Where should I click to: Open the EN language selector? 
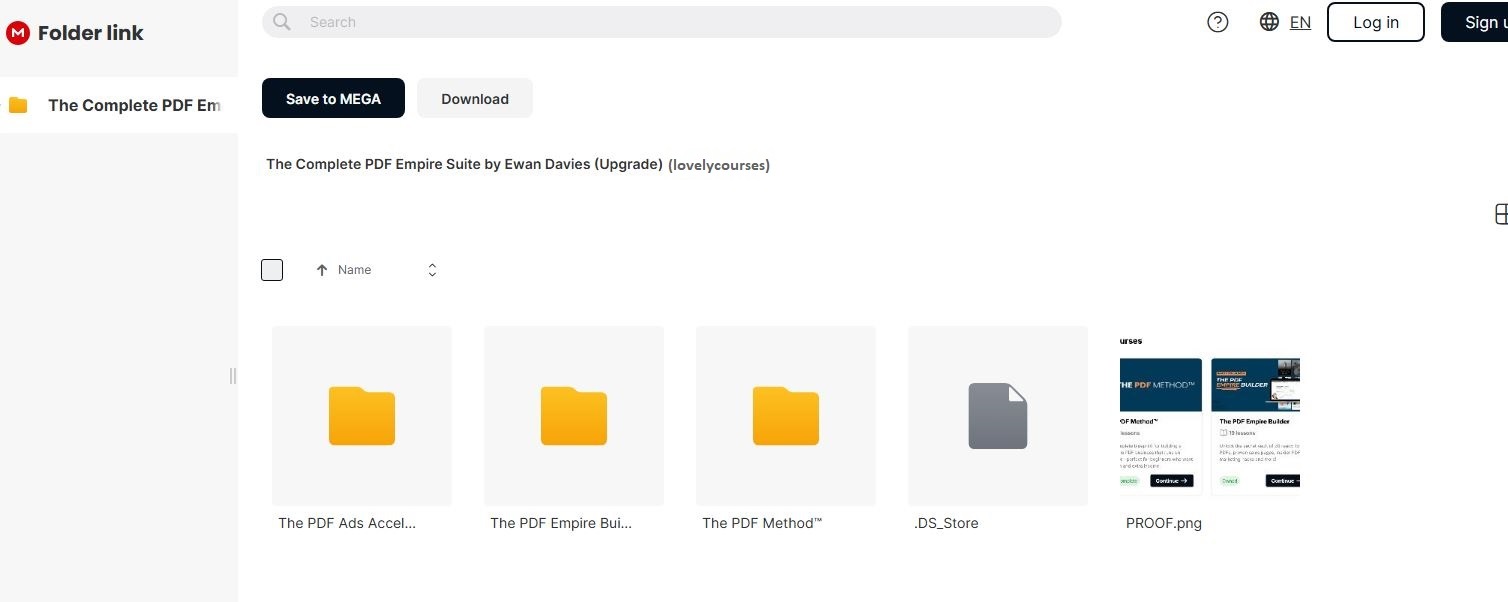pos(1300,22)
